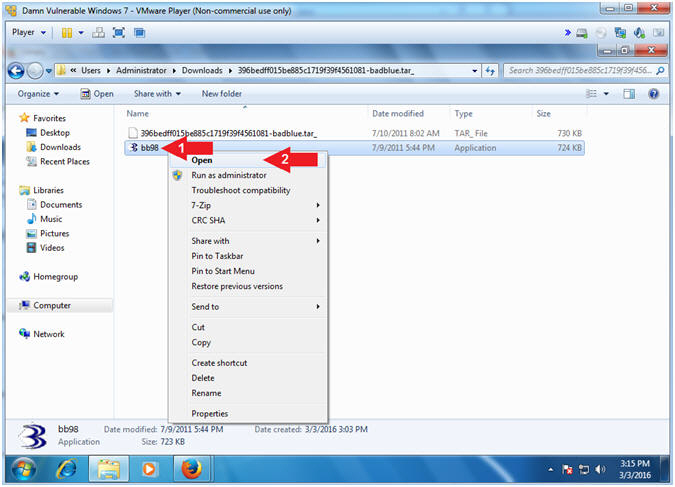Image resolution: width=675 pixels, height=487 pixels.
Task: Expand context menu Share with submenu
Action: coord(248,241)
